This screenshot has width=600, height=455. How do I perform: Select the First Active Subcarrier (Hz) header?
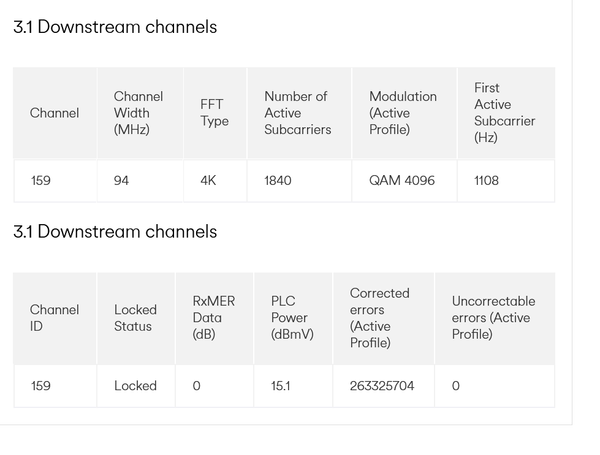click(x=504, y=113)
